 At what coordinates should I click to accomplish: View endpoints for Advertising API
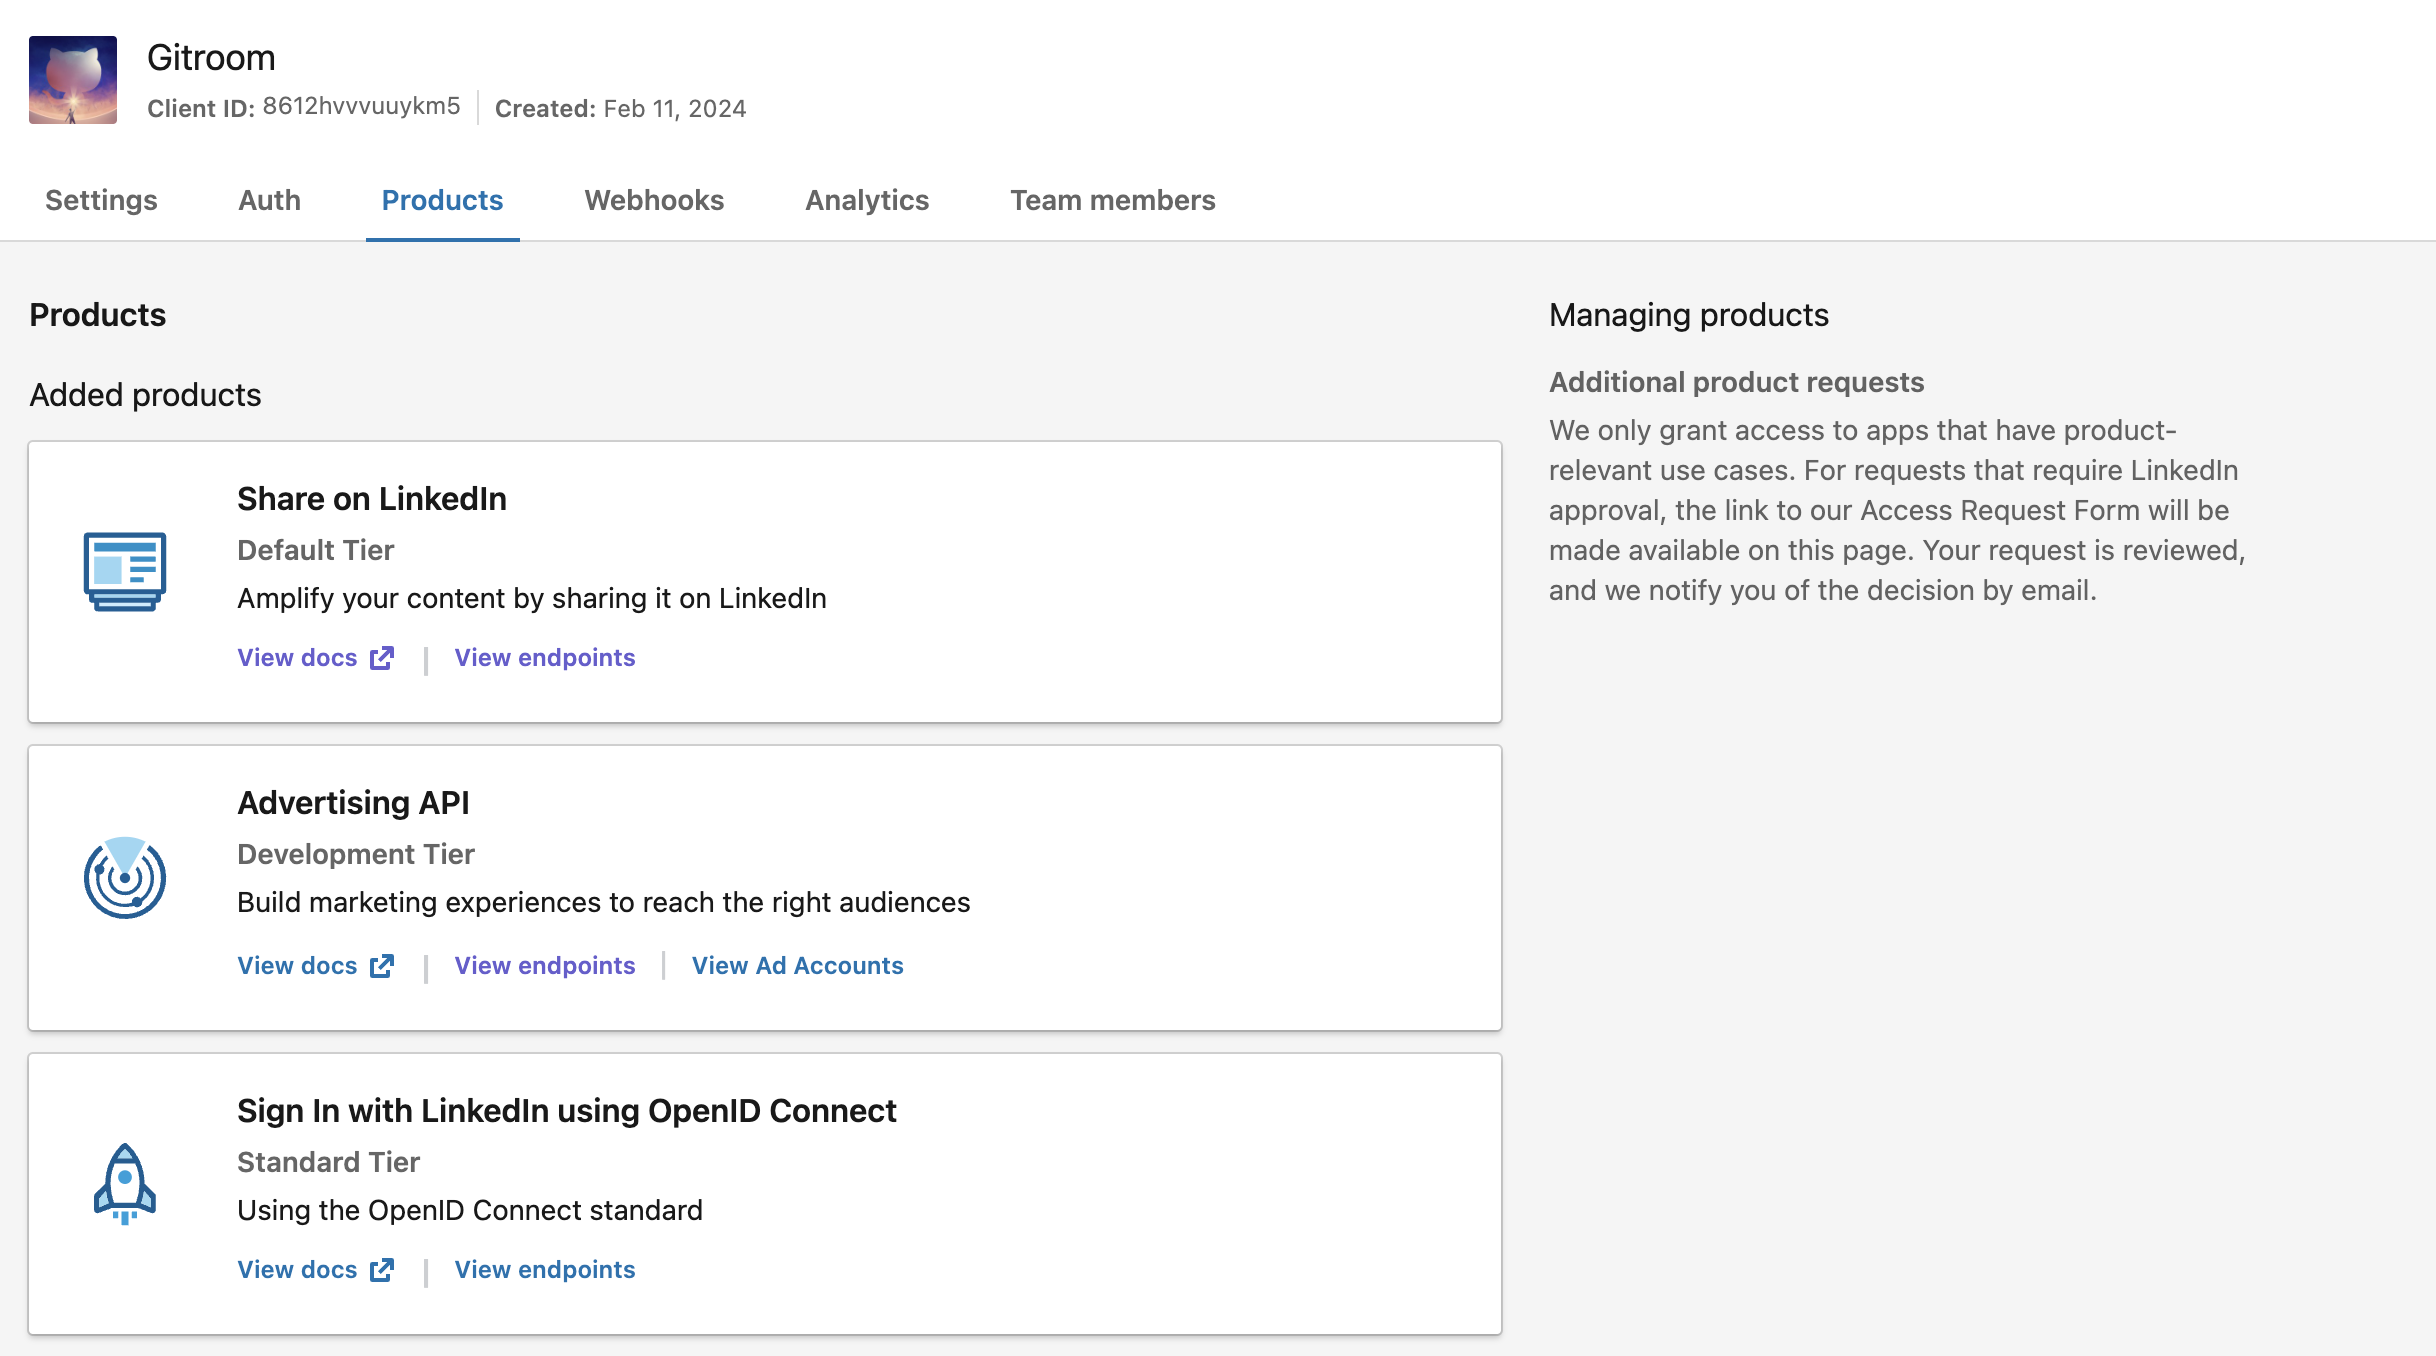(x=545, y=966)
